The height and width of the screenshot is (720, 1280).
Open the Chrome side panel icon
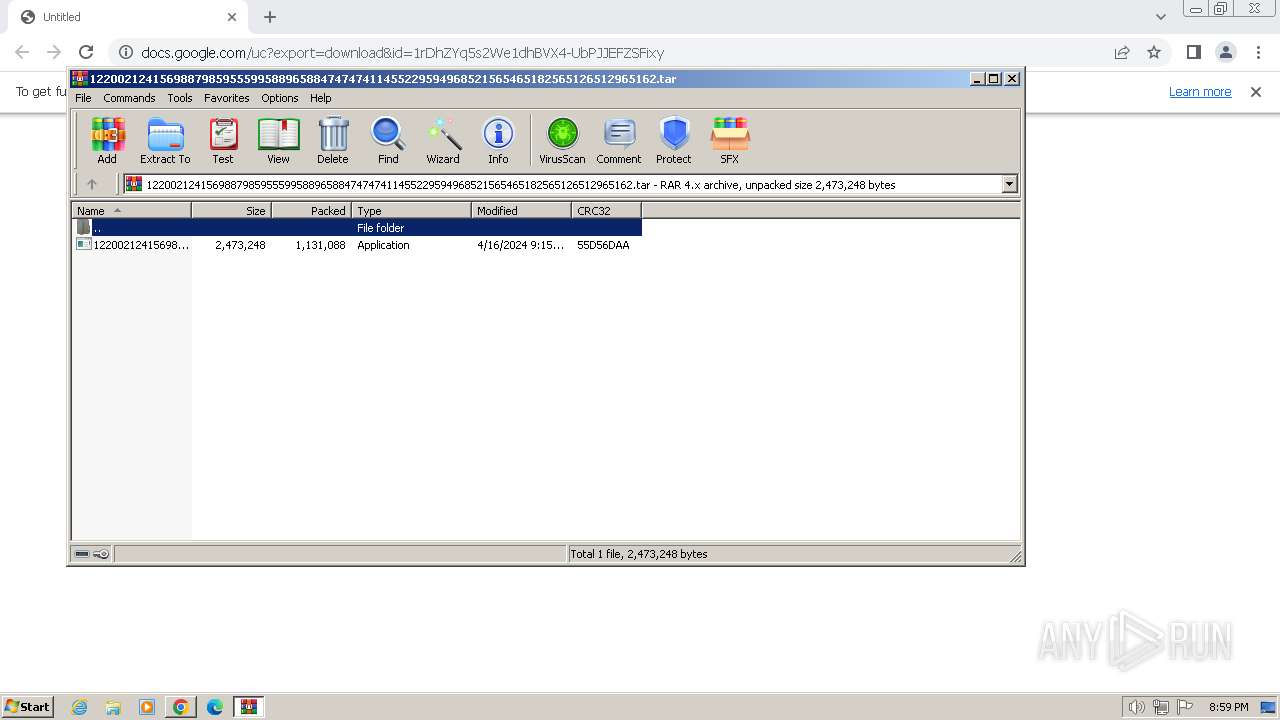1193,52
